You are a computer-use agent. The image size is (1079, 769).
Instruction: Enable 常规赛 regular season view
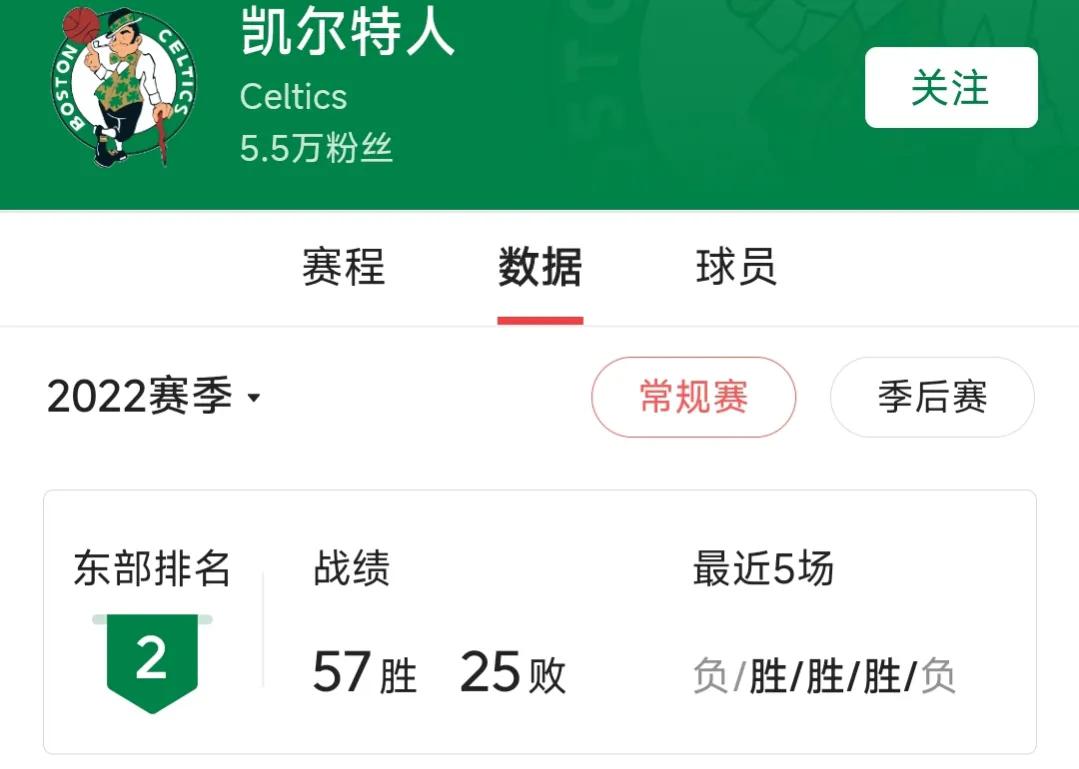pyautogui.click(x=693, y=397)
